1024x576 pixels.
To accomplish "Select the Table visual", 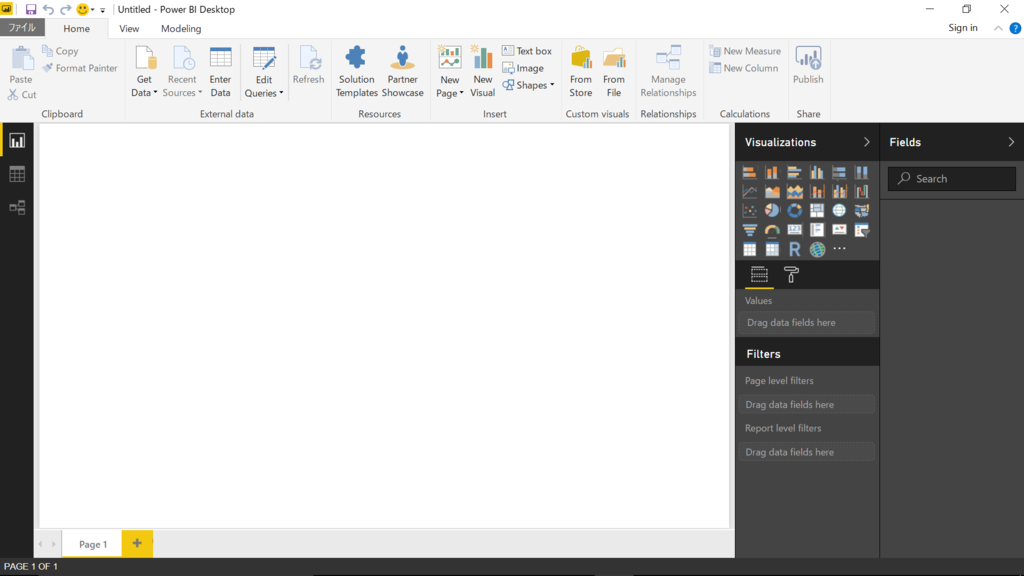I will pyautogui.click(x=750, y=249).
